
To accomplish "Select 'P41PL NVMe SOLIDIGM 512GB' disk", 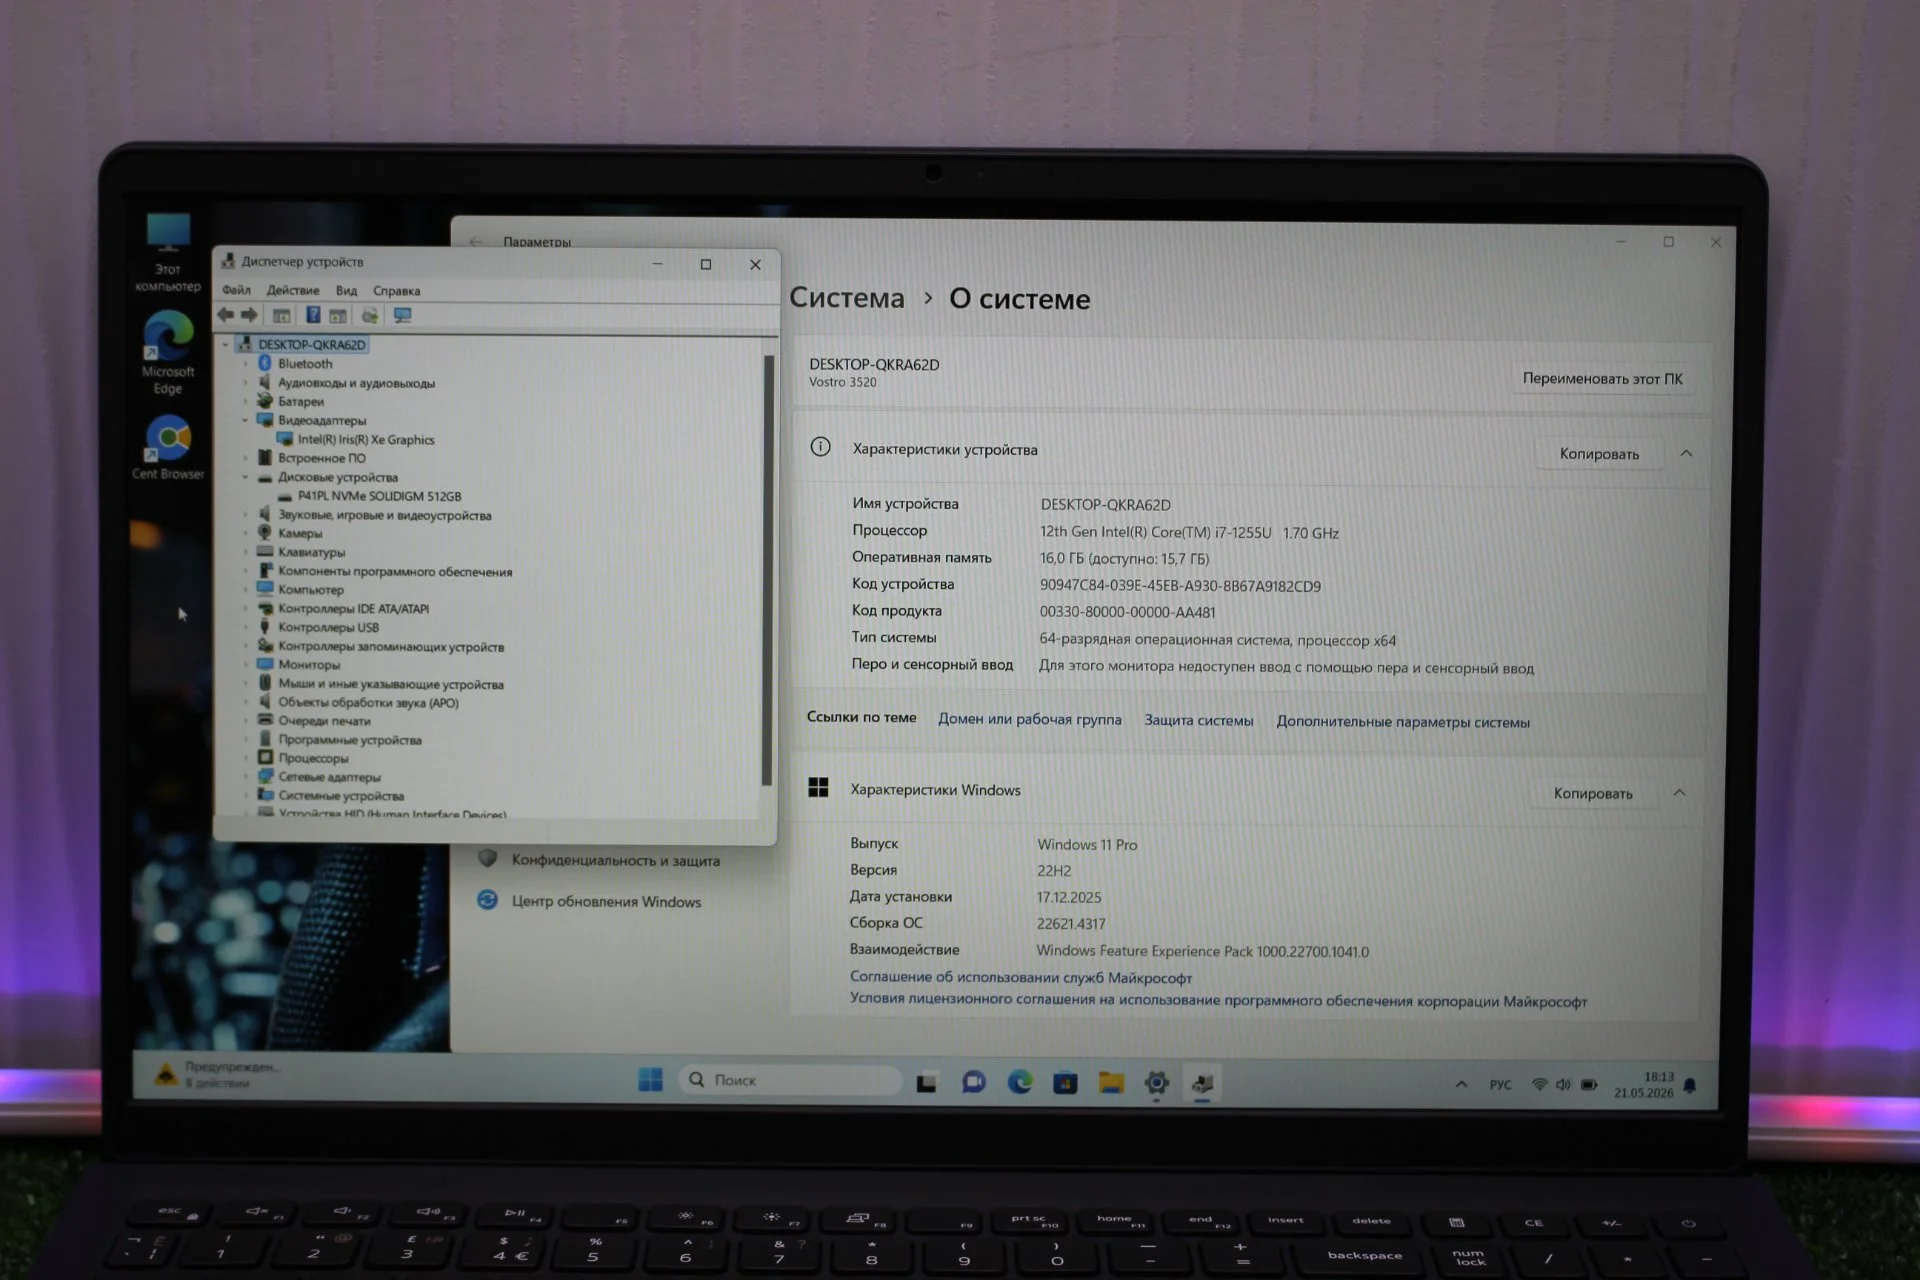I will point(379,496).
